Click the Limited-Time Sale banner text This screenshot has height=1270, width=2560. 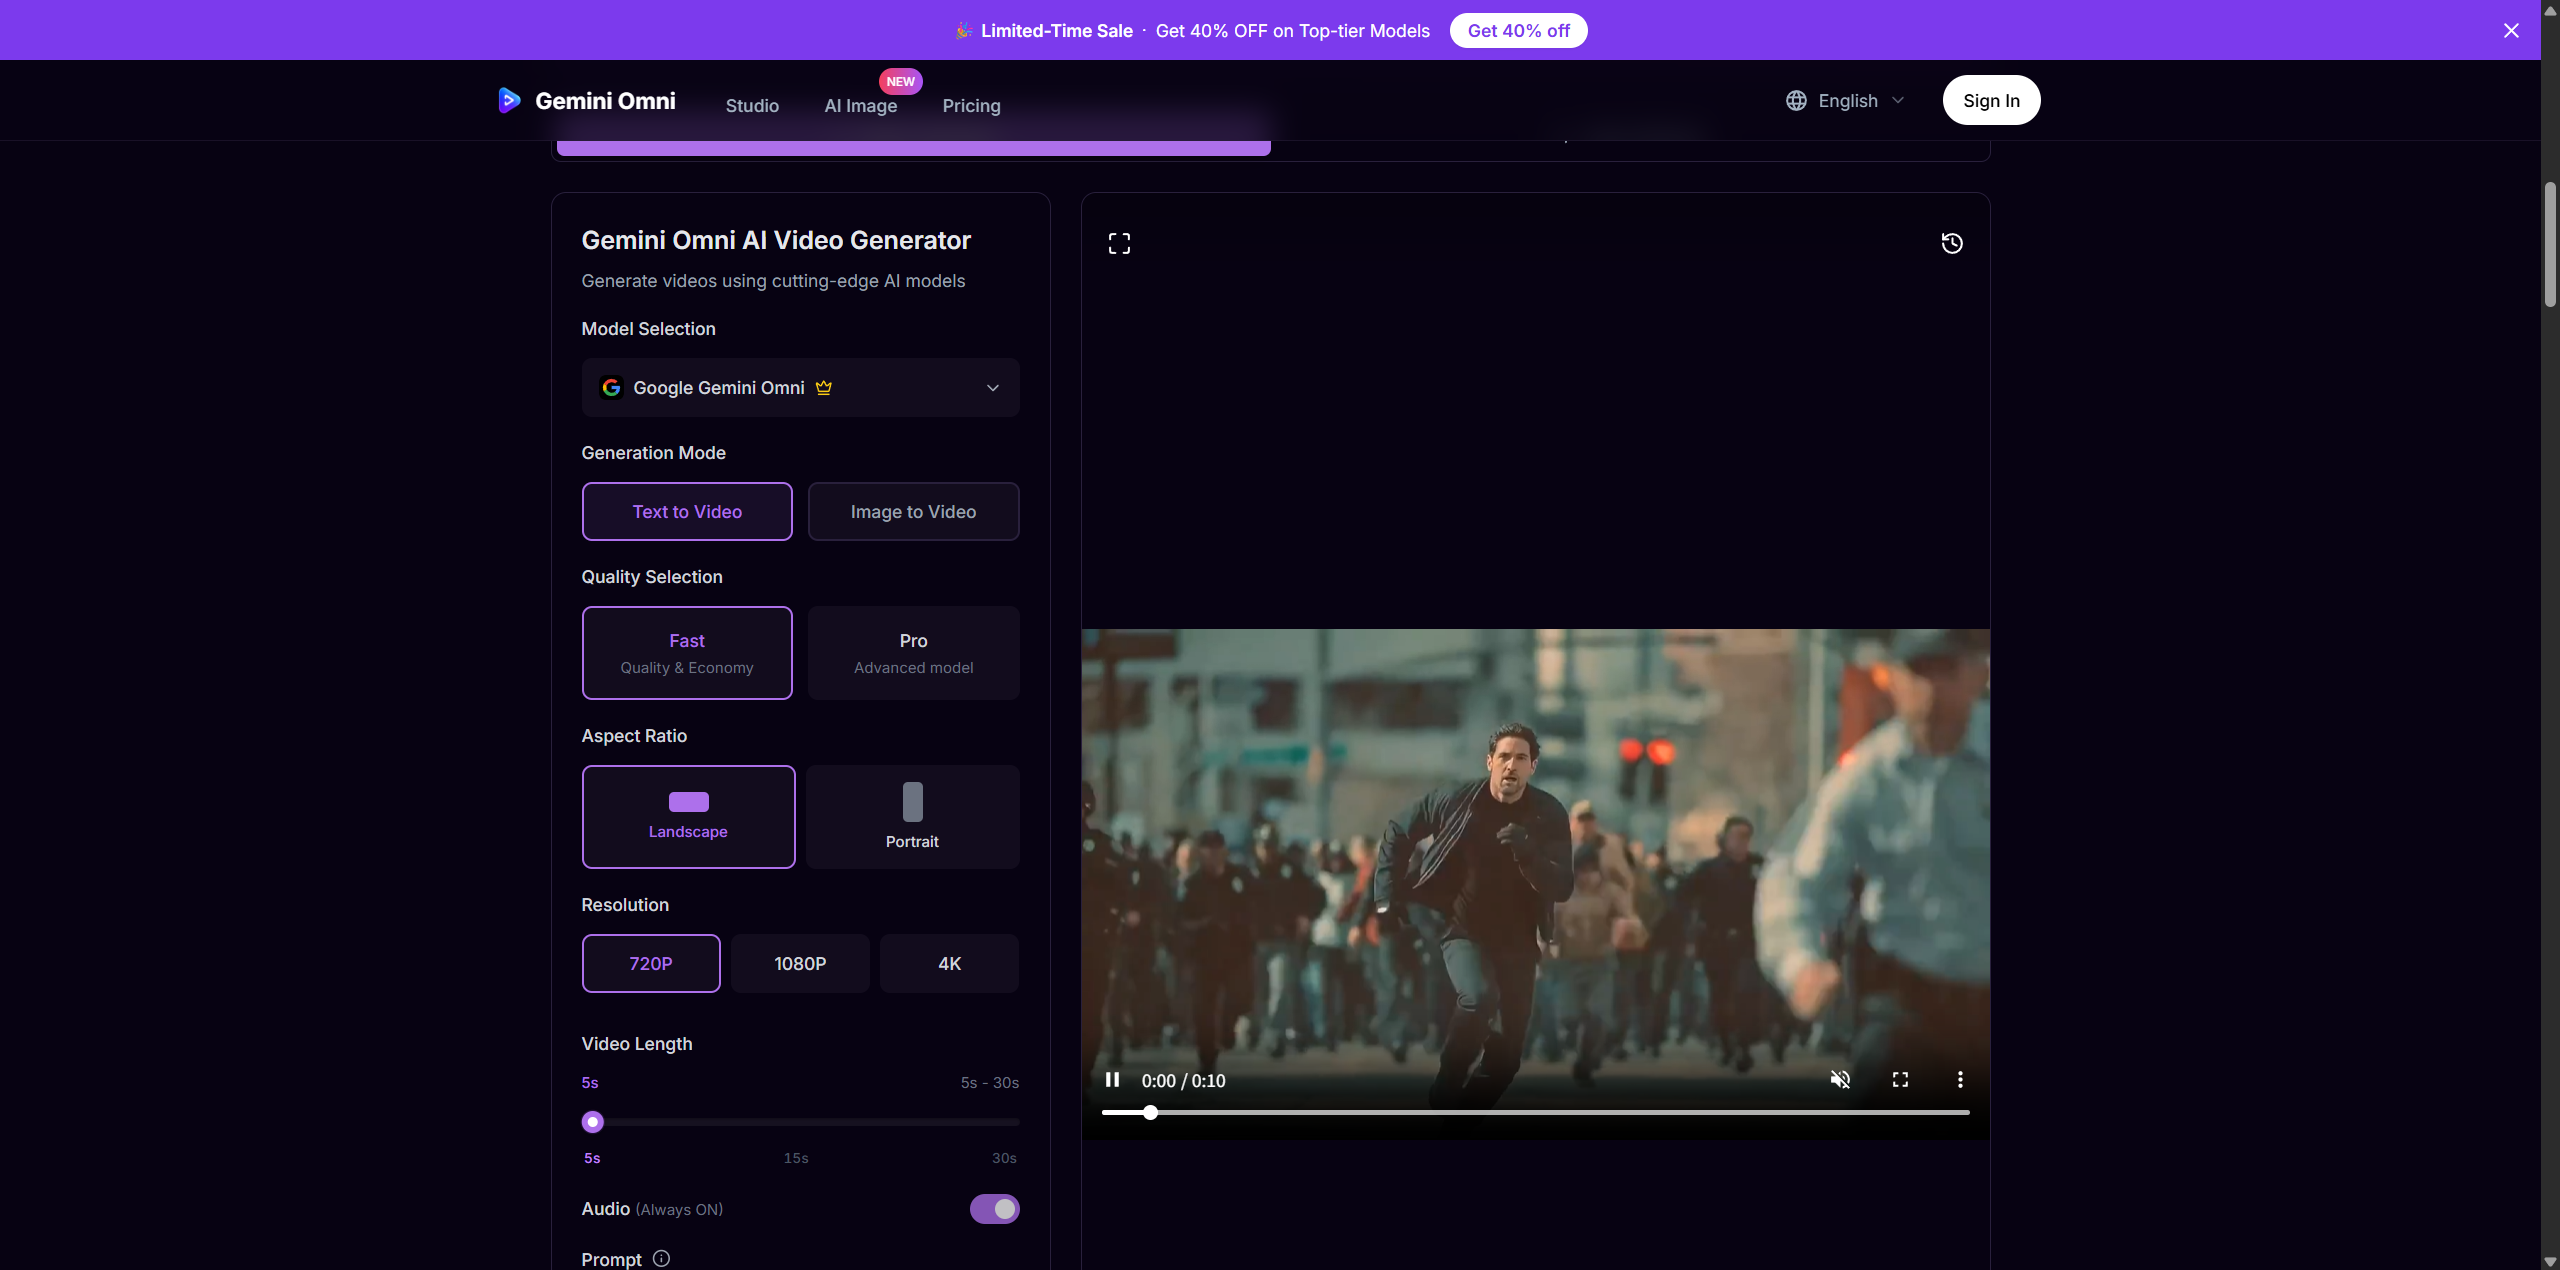click(x=1056, y=31)
